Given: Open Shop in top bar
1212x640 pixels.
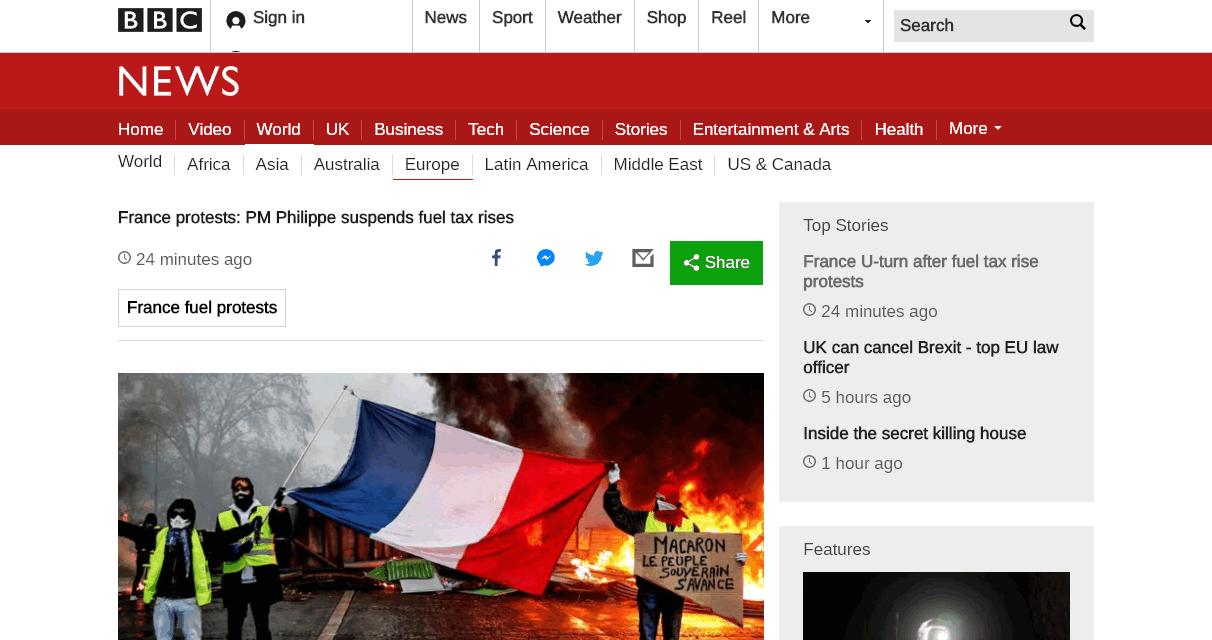Looking at the screenshot, I should point(667,18).
